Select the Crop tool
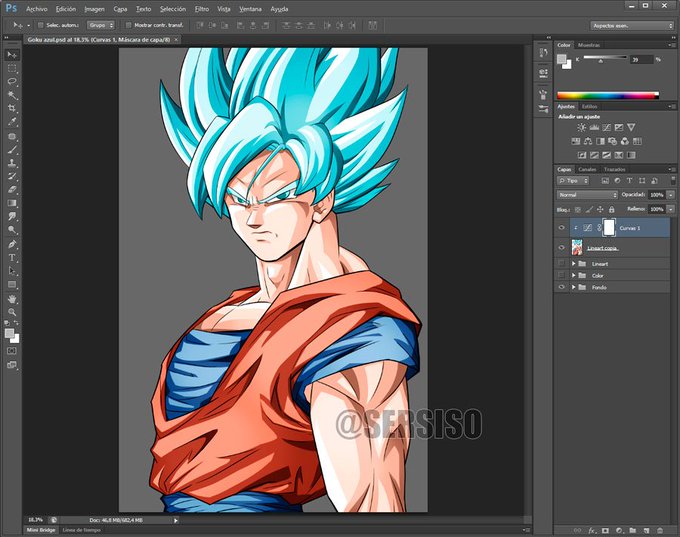680x537 pixels. [12, 108]
